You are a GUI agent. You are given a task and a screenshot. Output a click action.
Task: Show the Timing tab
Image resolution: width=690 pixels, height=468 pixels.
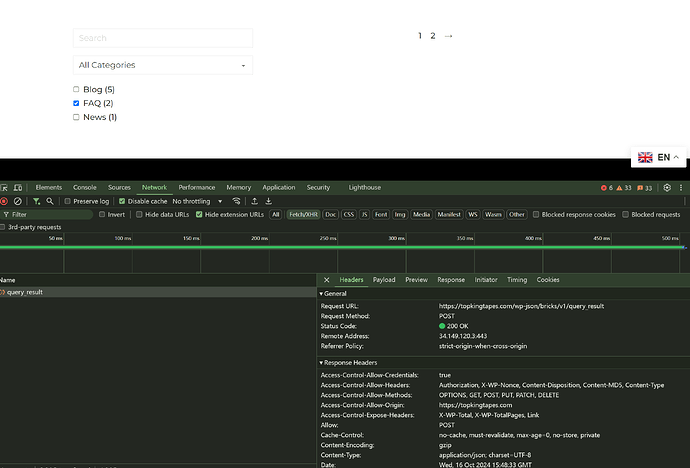tap(517, 280)
